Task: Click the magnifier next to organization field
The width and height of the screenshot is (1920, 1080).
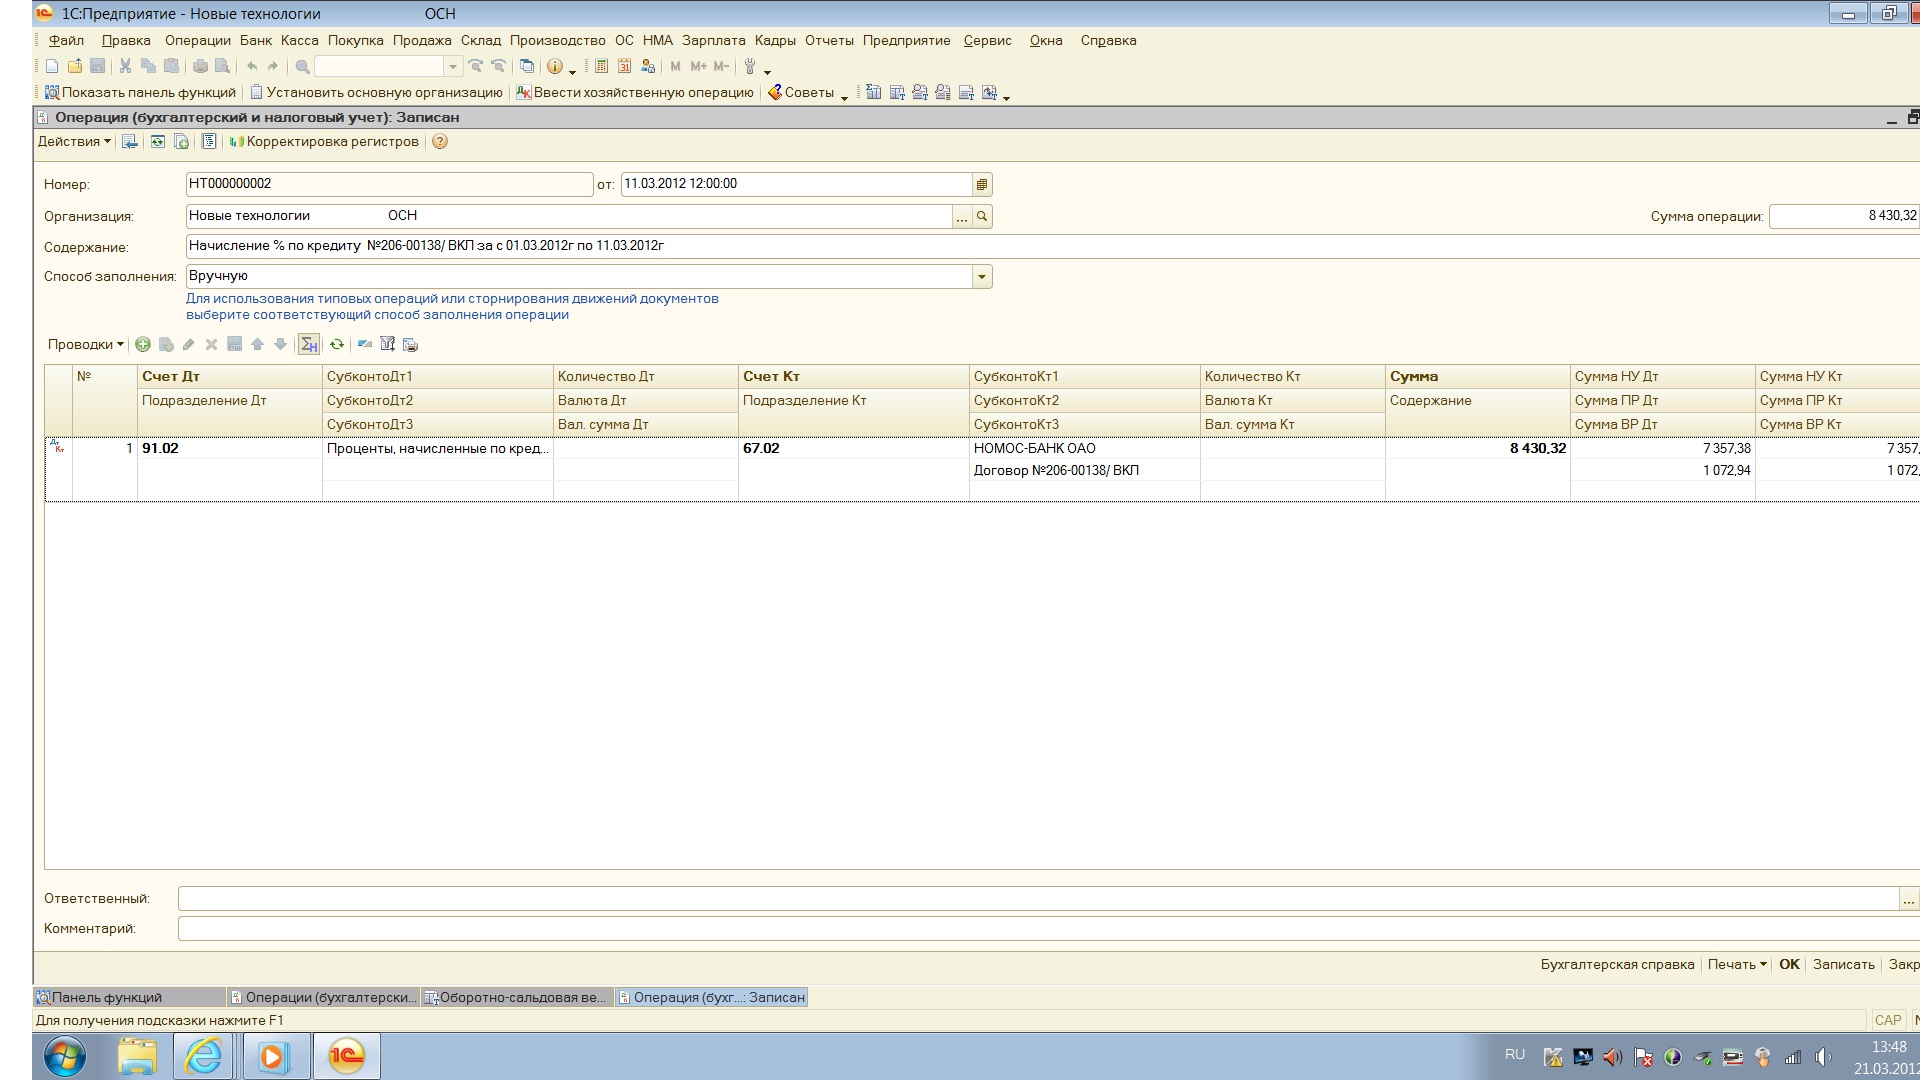Action: pos(982,217)
